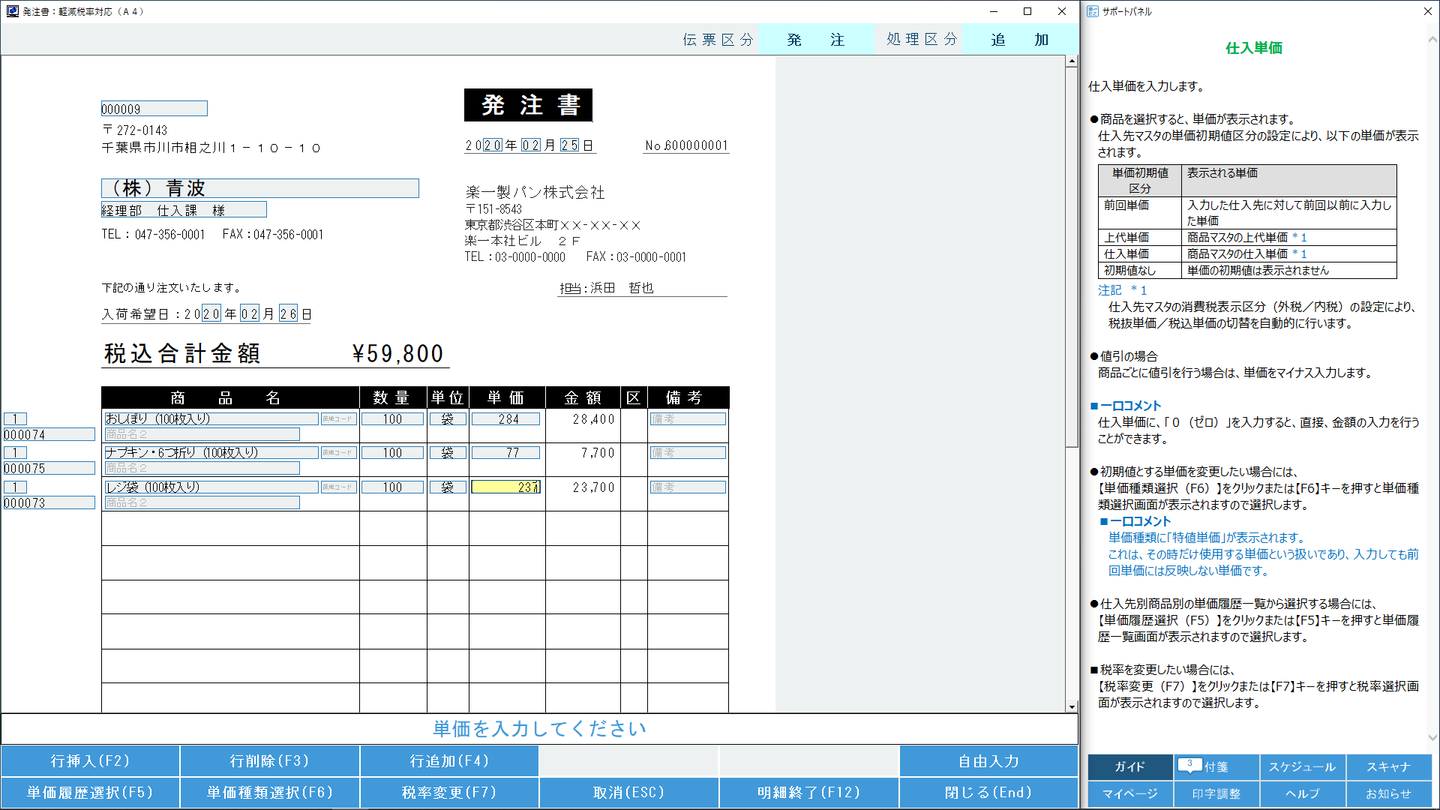Screen dimensions: 1440x810
Task: Click the 単価 field showing 77
Action: pos(506,453)
